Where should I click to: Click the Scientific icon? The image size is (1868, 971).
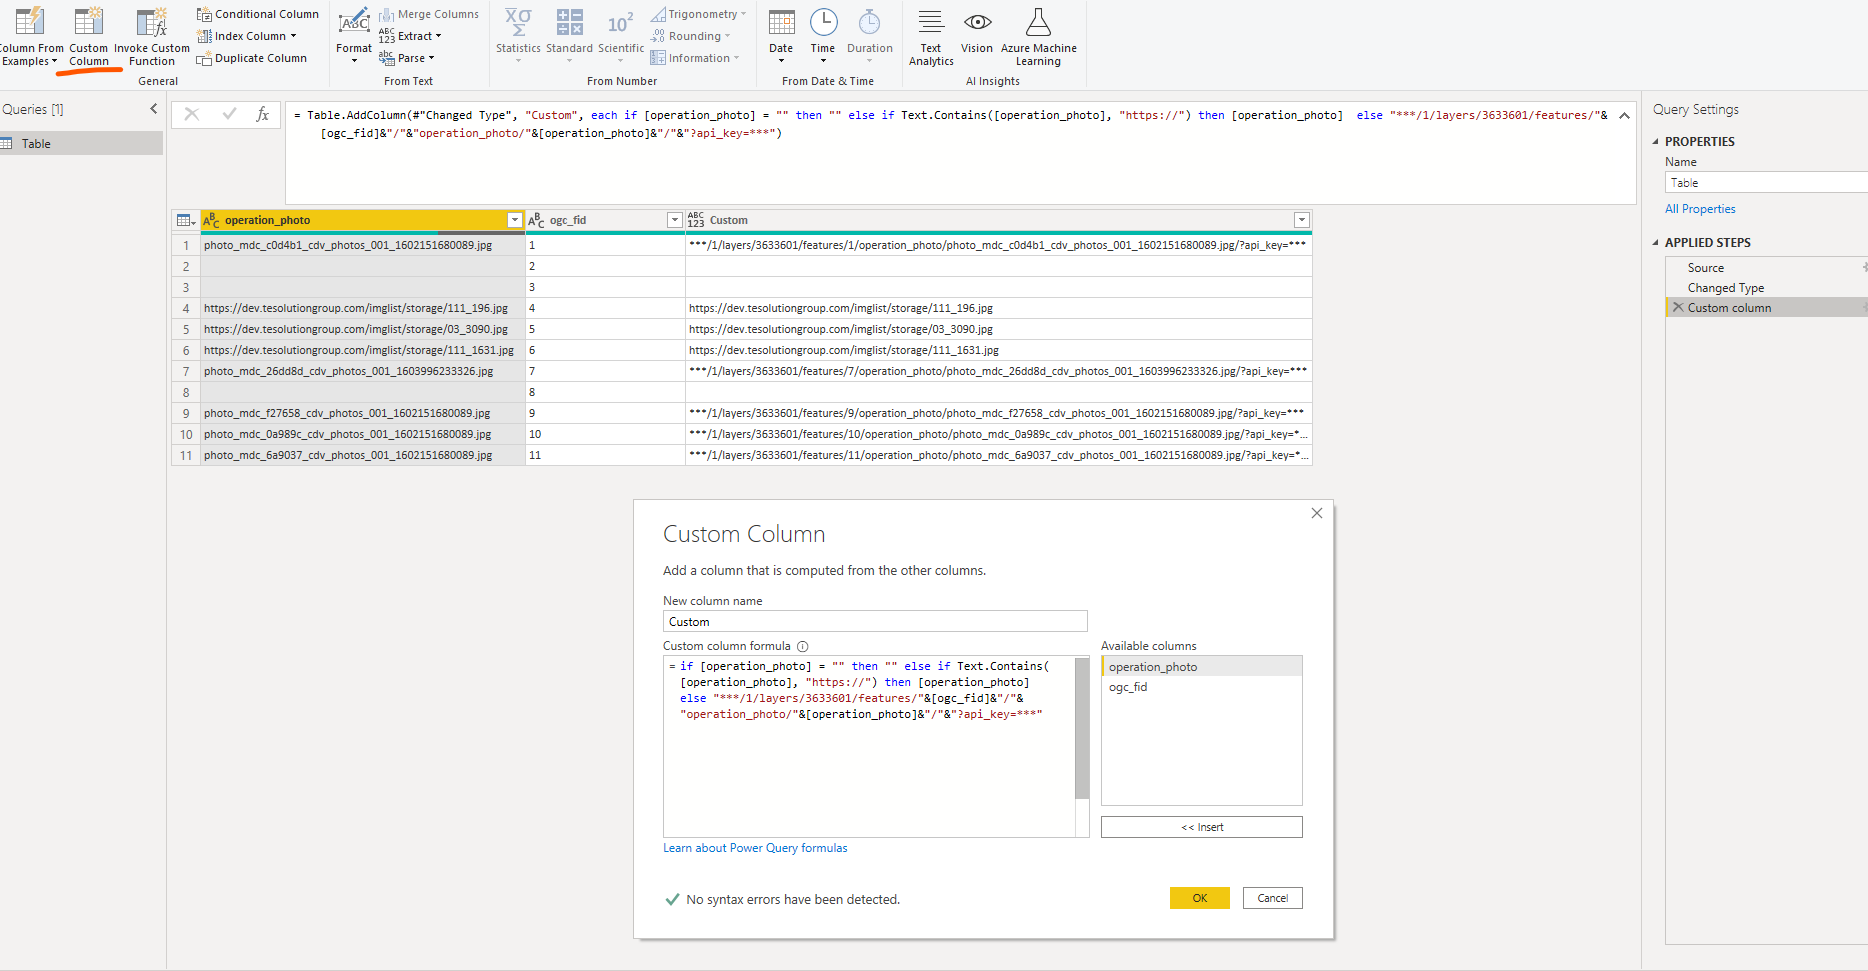(x=621, y=22)
